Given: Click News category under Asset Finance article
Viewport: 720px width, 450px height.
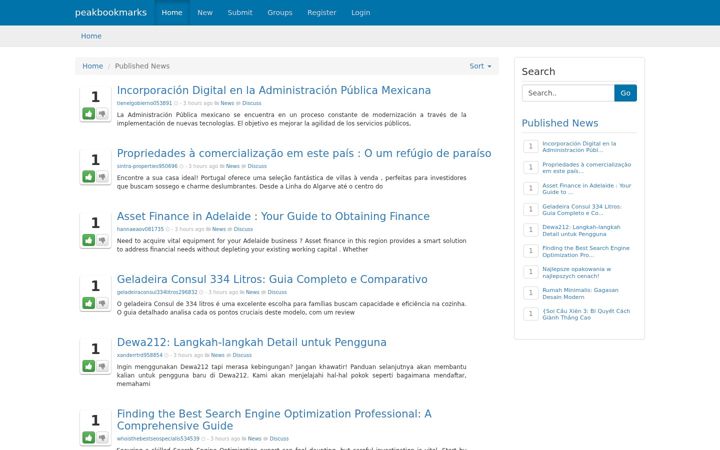Looking at the screenshot, I should pos(219,229).
